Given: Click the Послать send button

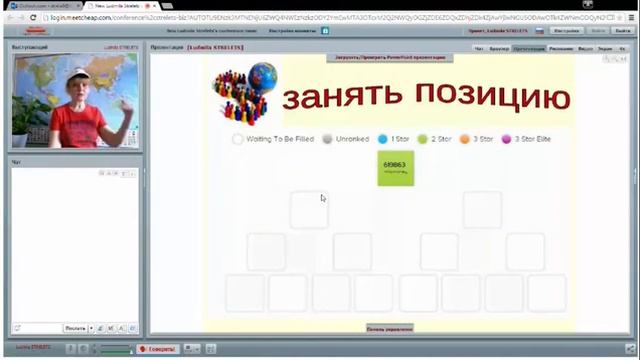Looking at the screenshot, I should [x=76, y=328].
